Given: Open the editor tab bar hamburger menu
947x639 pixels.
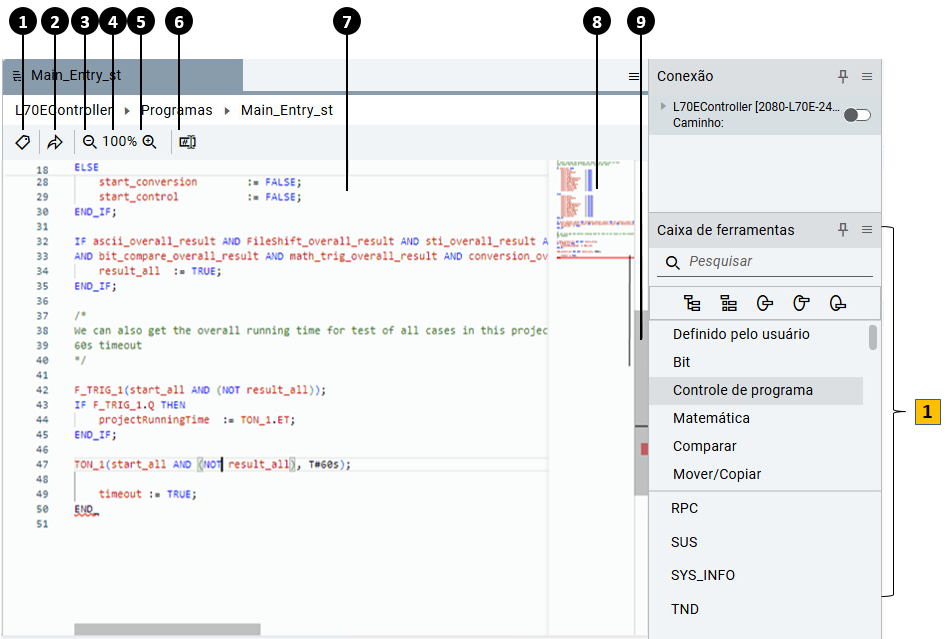Looking at the screenshot, I should 634,76.
